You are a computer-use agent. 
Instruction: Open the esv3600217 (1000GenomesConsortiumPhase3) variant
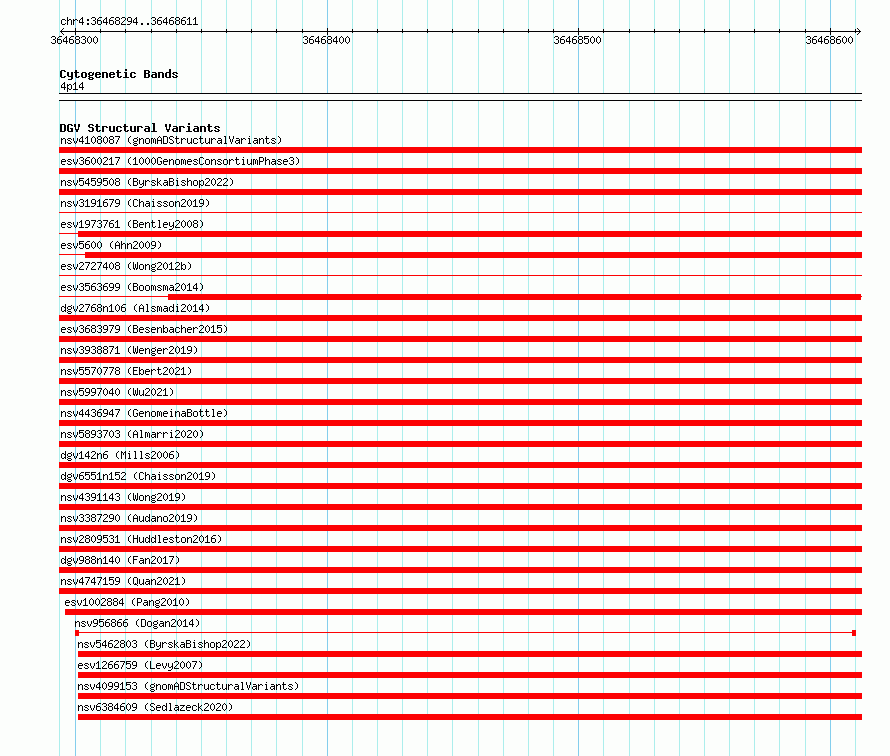click(180, 161)
